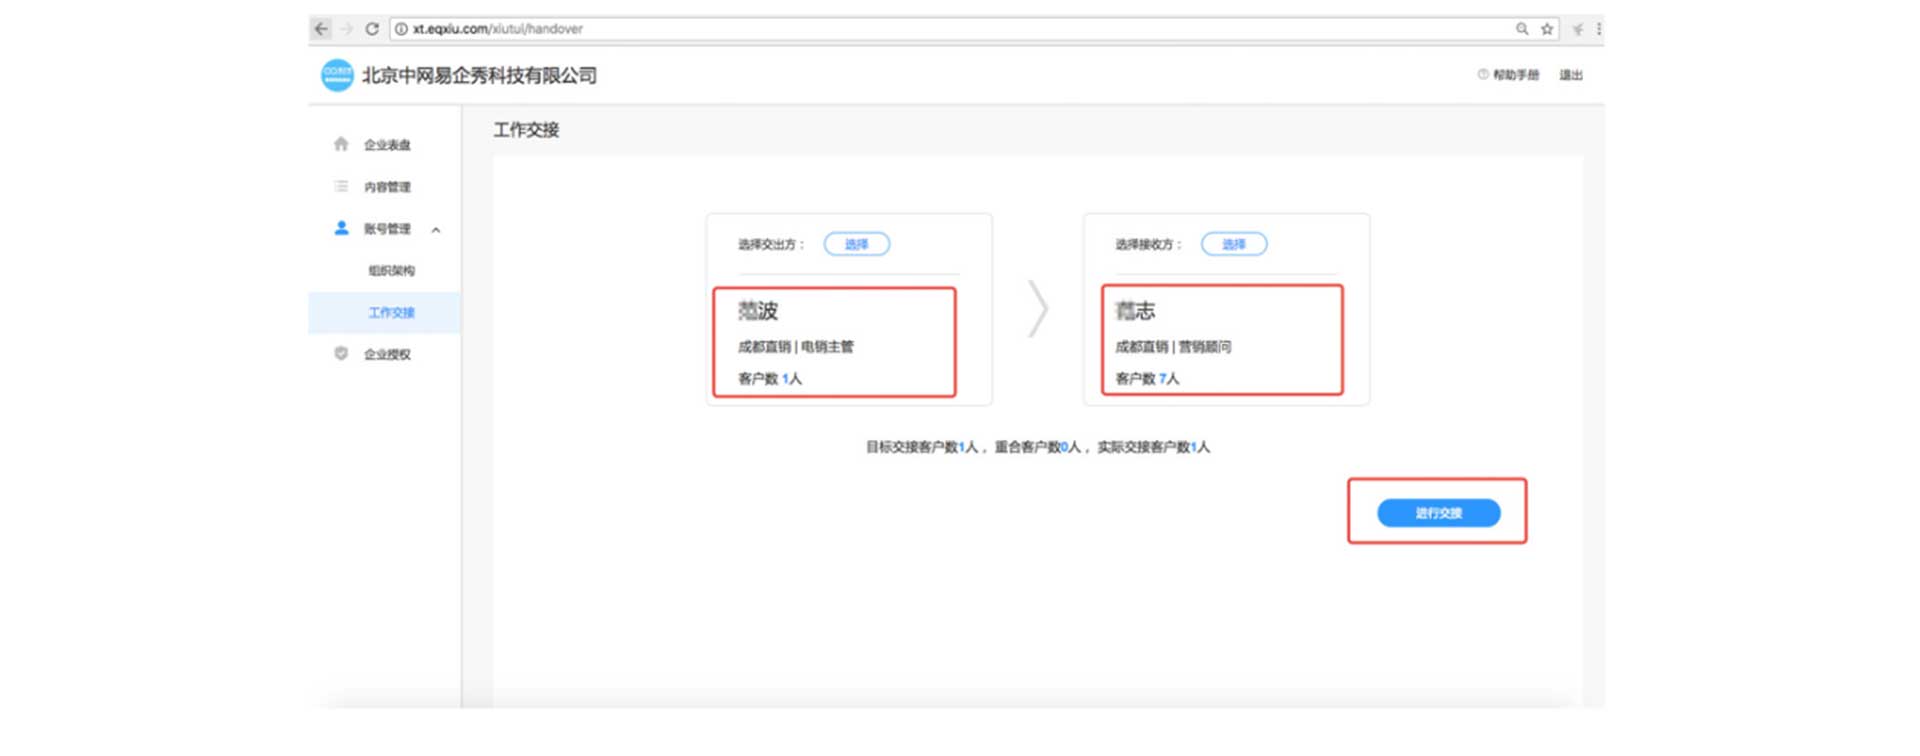Click the magnifier icon in the address bar
This screenshot has height=756, width=1920.
pos(1522,29)
